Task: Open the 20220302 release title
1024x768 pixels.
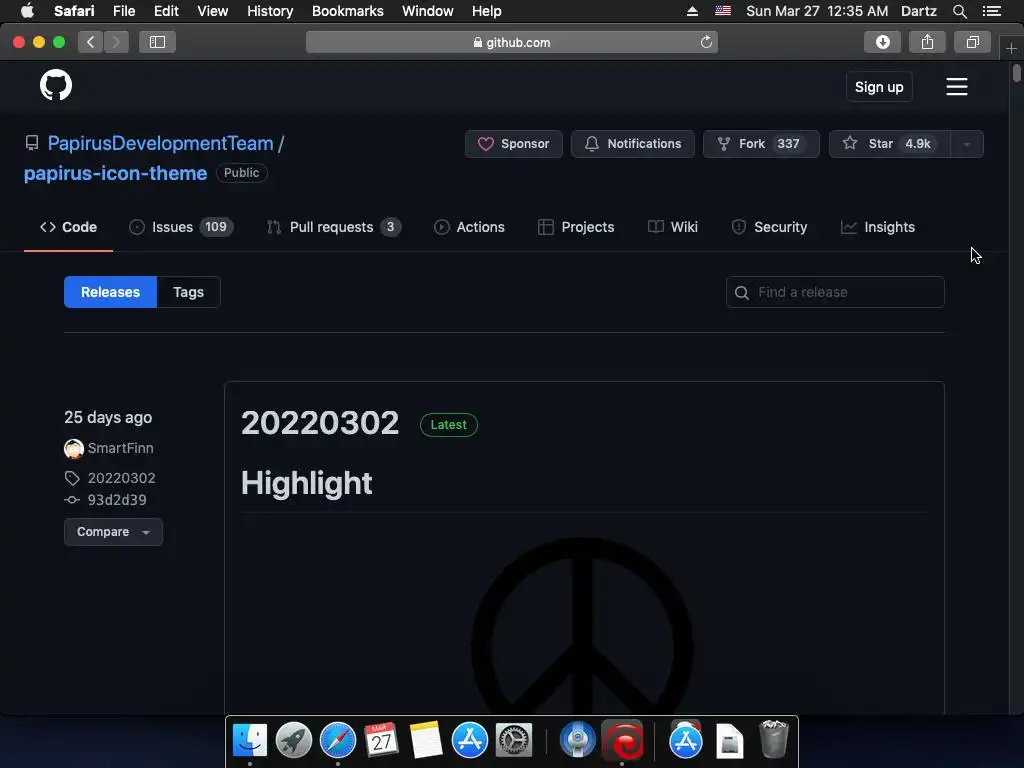Action: pyautogui.click(x=320, y=423)
